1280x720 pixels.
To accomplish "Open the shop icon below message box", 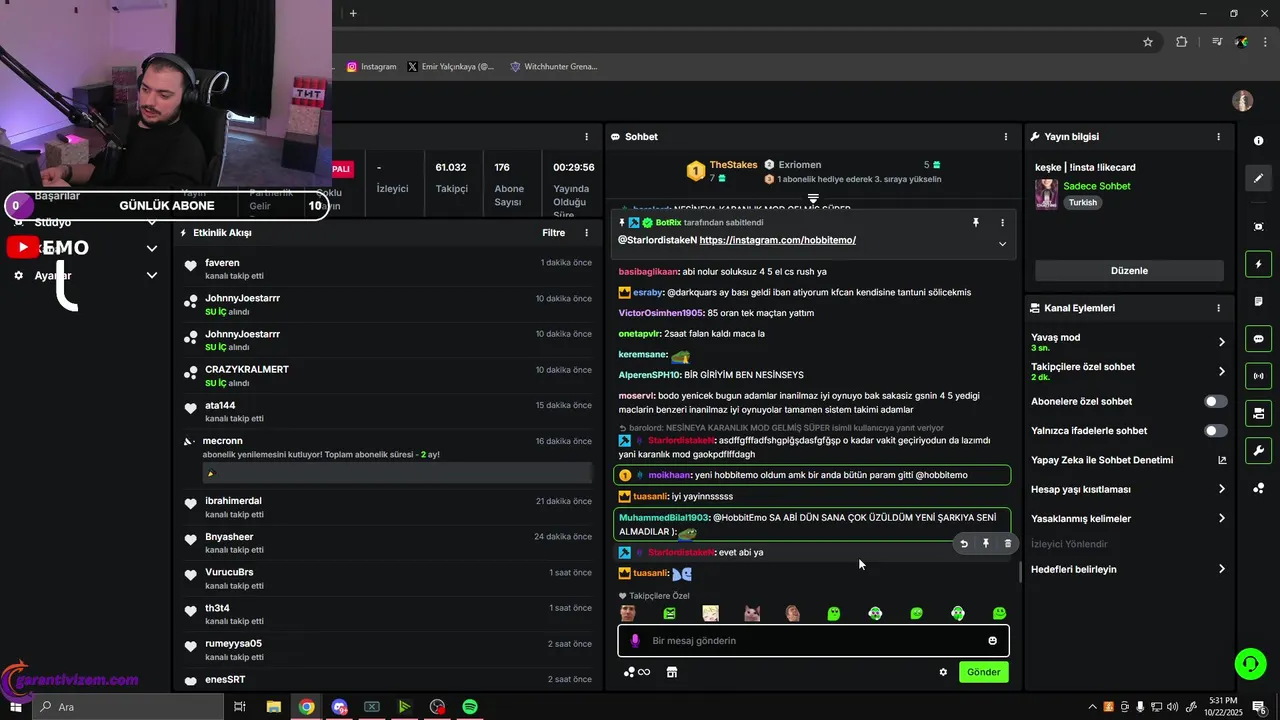I will 672,672.
